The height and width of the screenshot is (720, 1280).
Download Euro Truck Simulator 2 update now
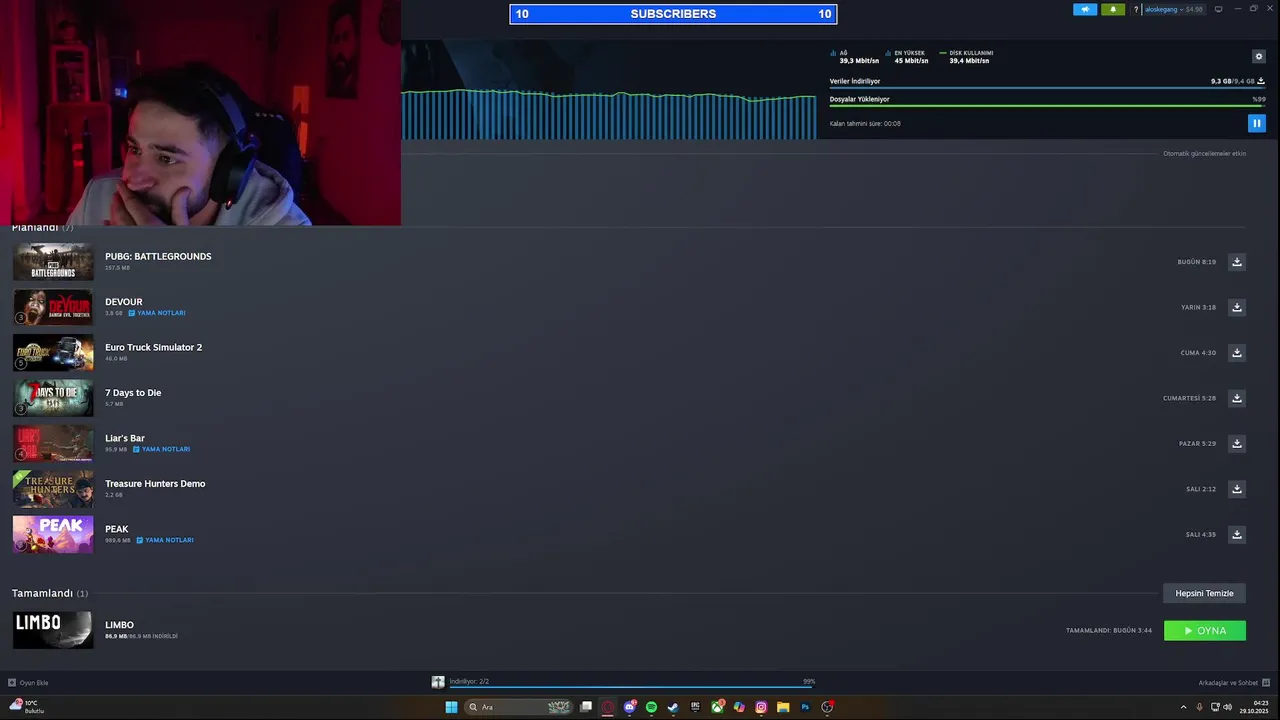click(1237, 353)
